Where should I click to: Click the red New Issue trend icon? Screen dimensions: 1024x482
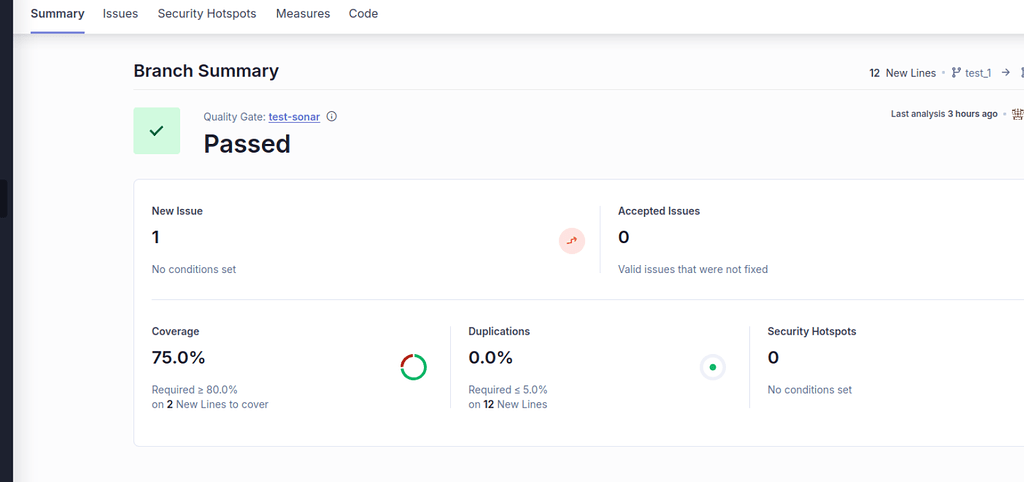click(572, 240)
